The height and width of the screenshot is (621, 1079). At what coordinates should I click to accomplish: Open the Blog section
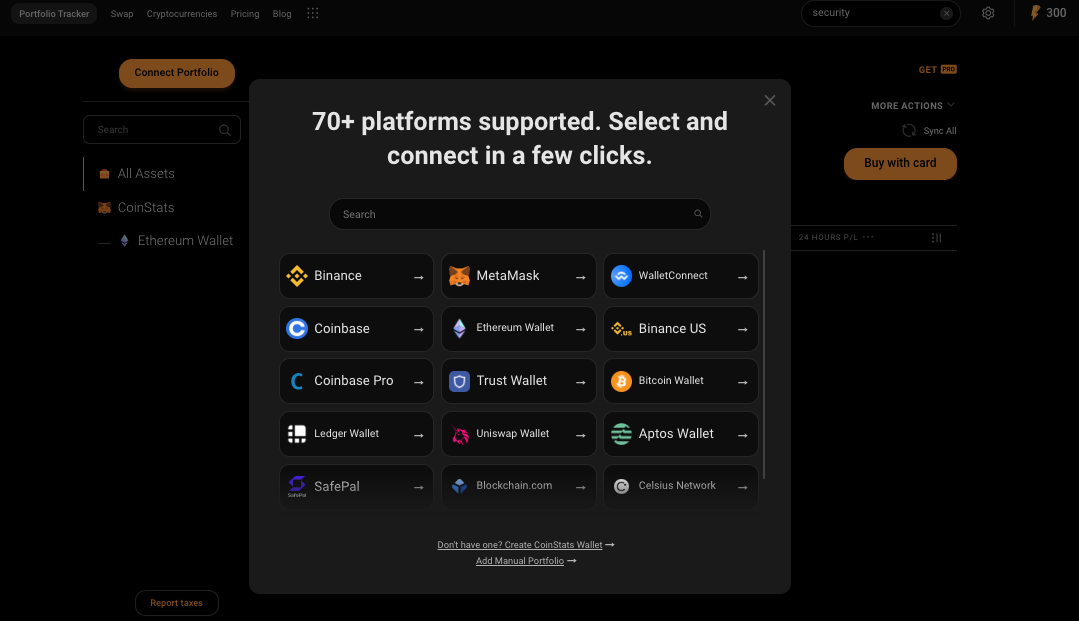click(281, 13)
